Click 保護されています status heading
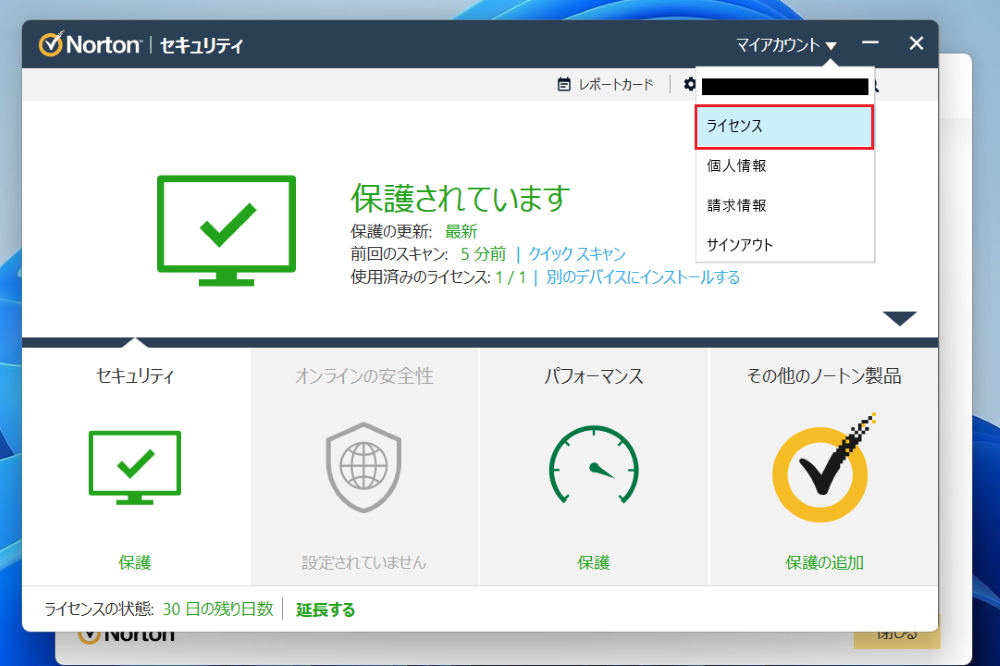This screenshot has width=1000, height=666. tap(460, 198)
